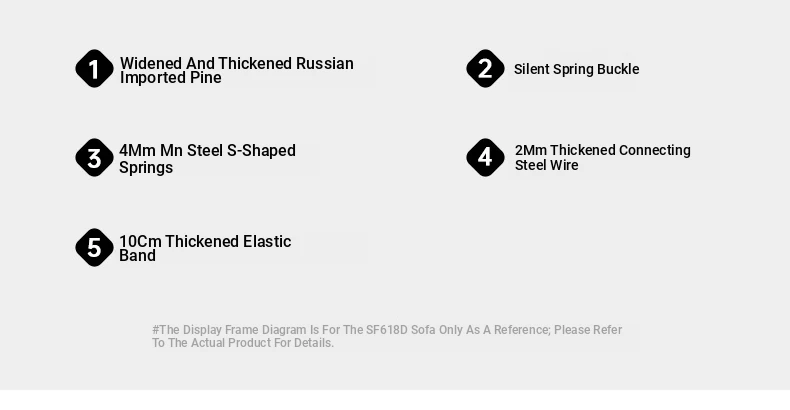Select the SF618D model name in footnote
The height and width of the screenshot is (410, 790).
point(386,330)
